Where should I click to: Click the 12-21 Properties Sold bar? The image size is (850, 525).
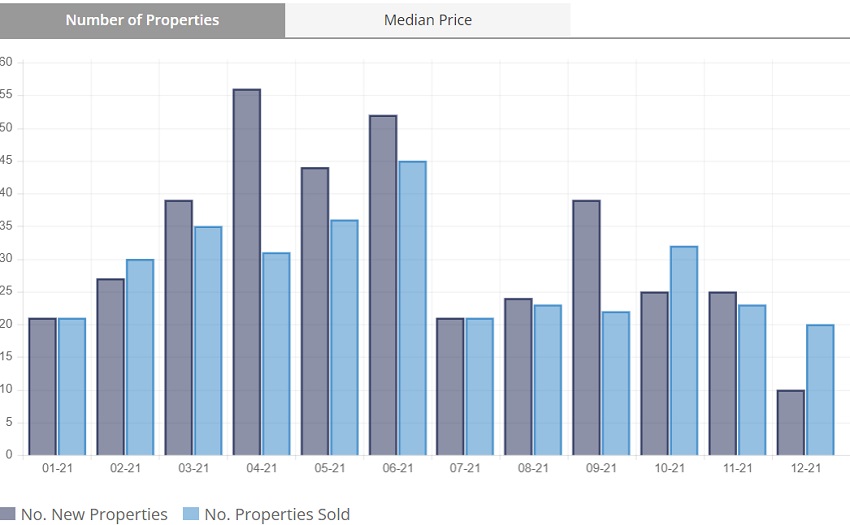click(820, 390)
